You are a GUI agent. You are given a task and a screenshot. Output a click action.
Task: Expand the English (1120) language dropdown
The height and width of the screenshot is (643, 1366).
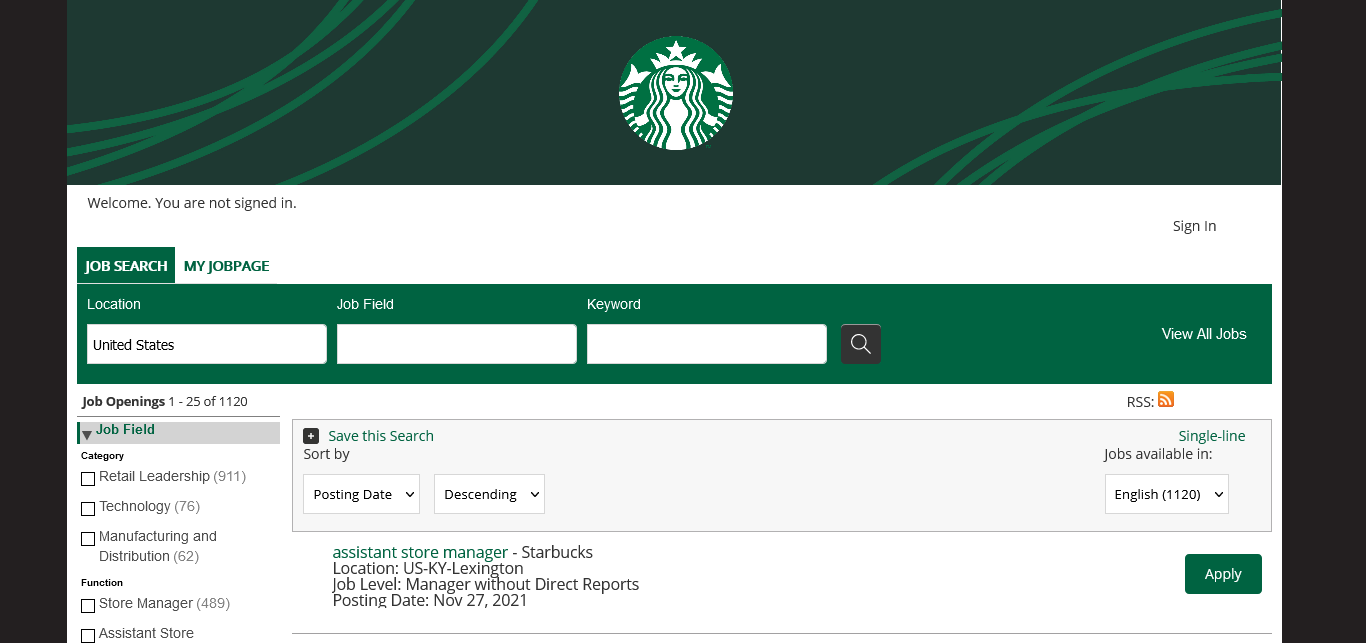pos(1166,494)
